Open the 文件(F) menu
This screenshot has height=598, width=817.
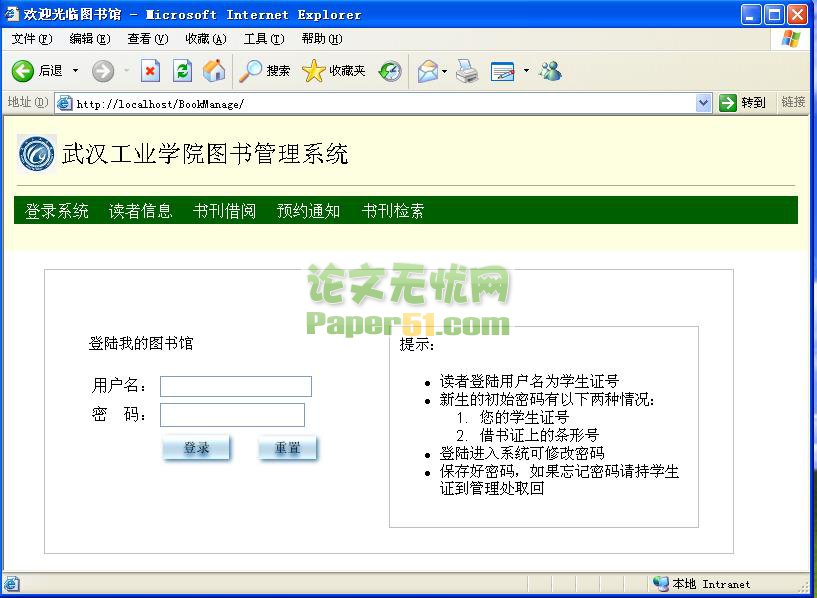pyautogui.click(x=32, y=39)
